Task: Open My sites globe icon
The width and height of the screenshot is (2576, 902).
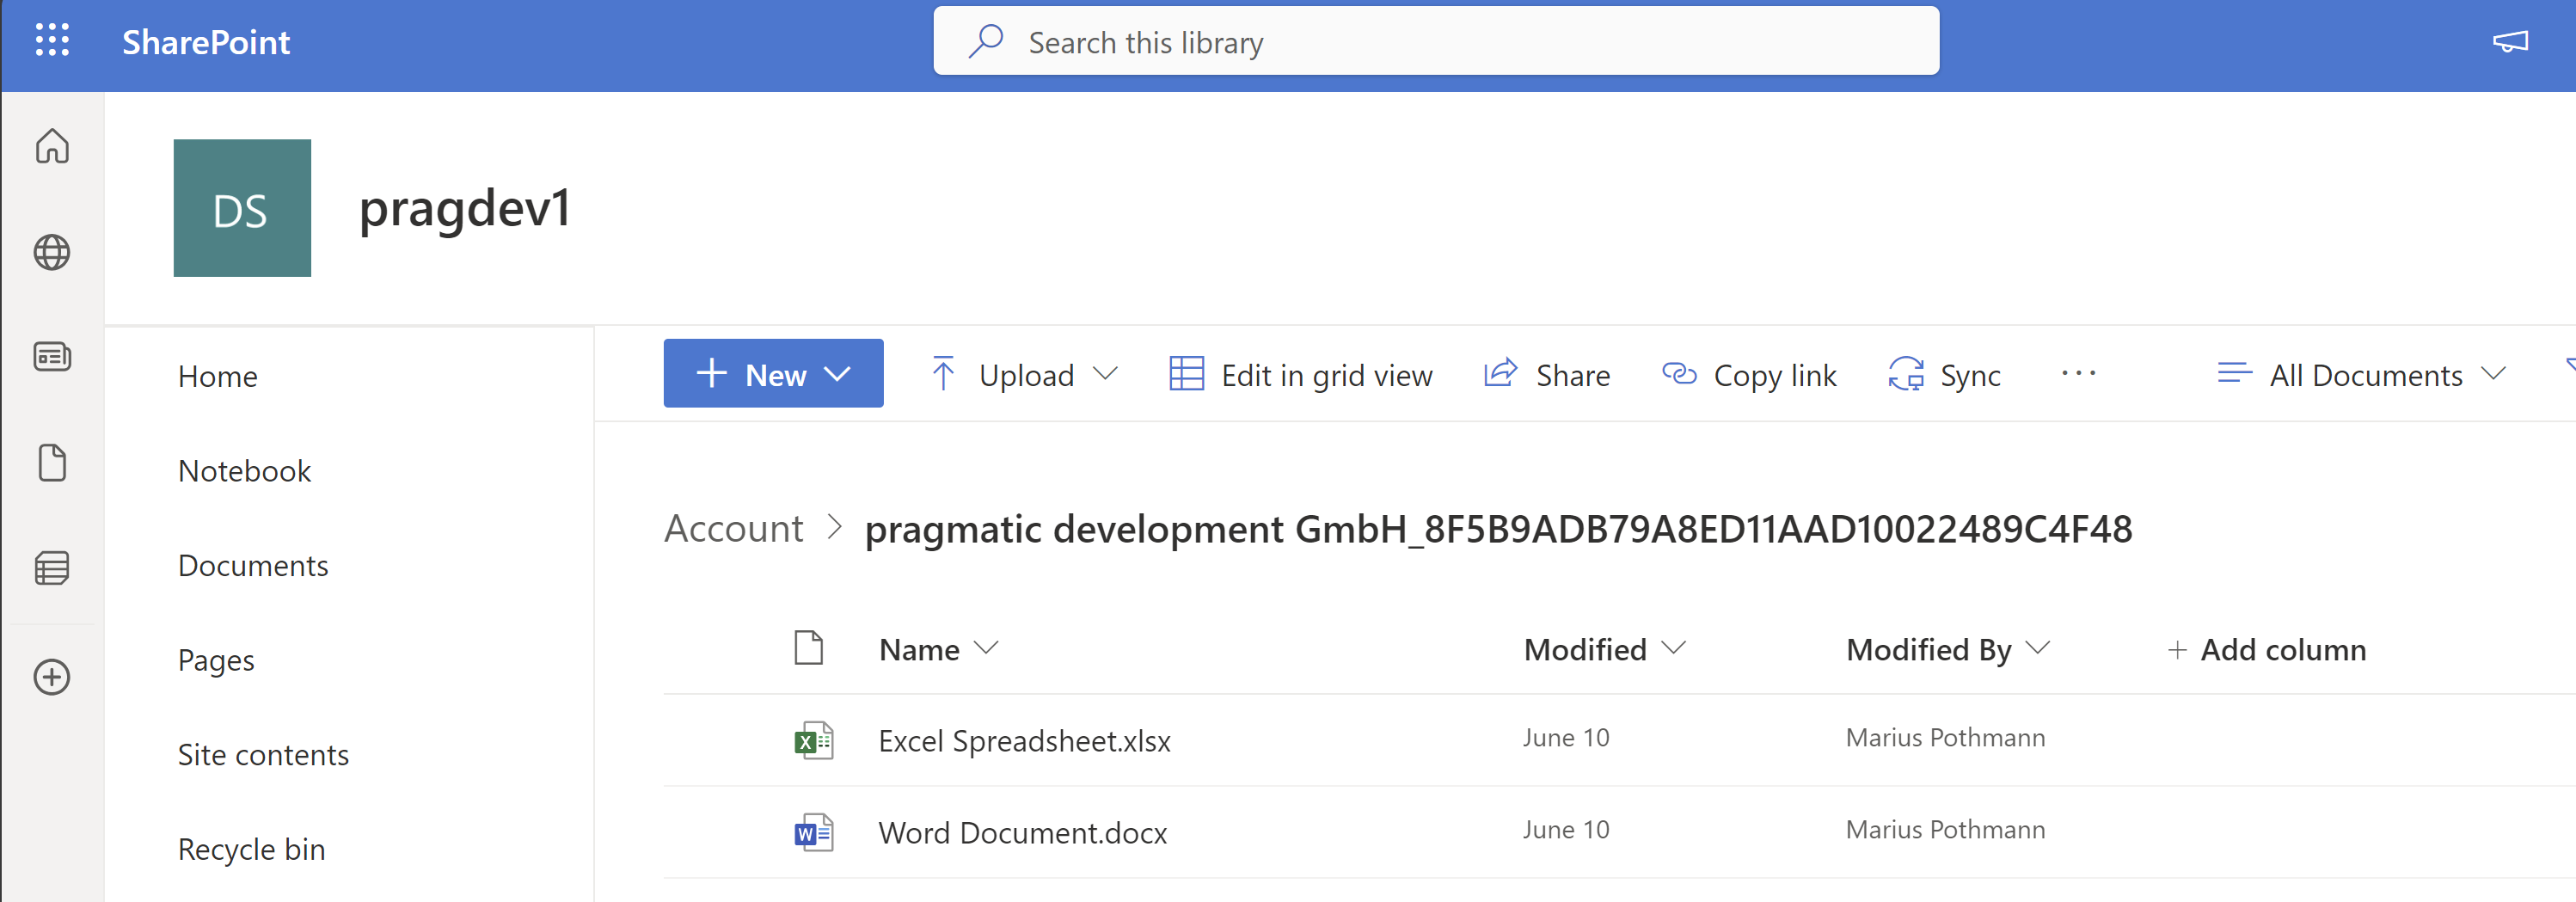Action: click(52, 252)
